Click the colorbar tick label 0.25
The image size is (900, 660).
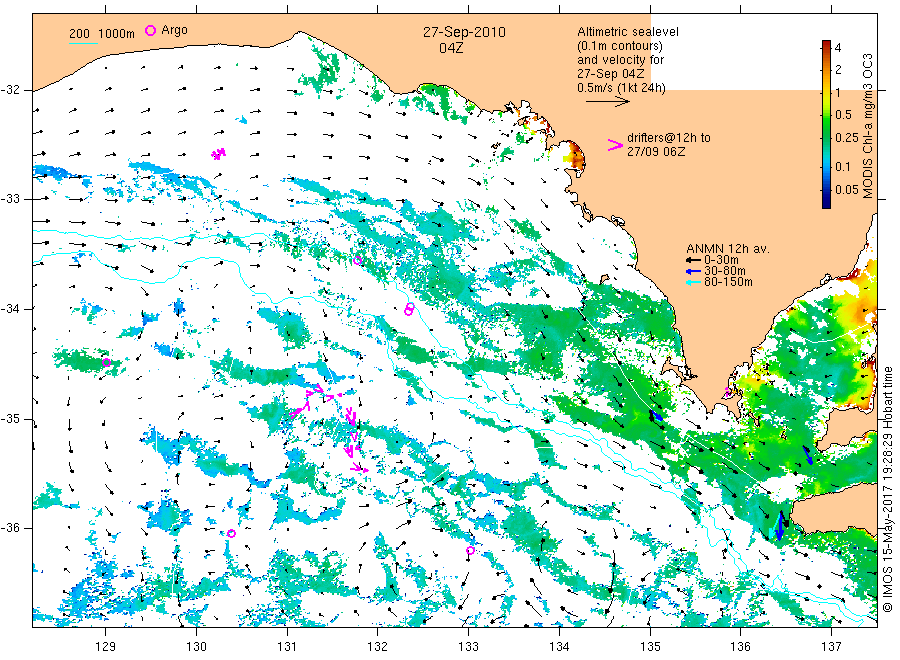click(x=847, y=138)
